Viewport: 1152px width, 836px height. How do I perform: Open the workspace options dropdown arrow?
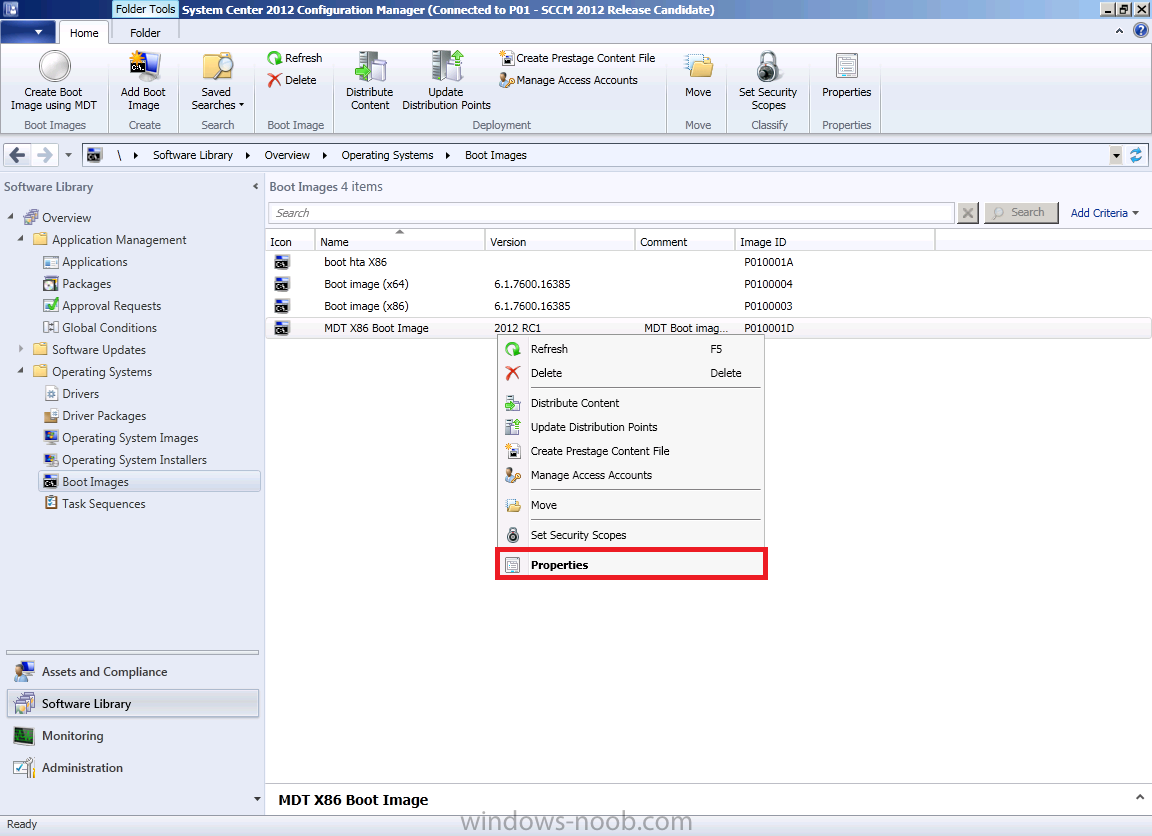256,799
